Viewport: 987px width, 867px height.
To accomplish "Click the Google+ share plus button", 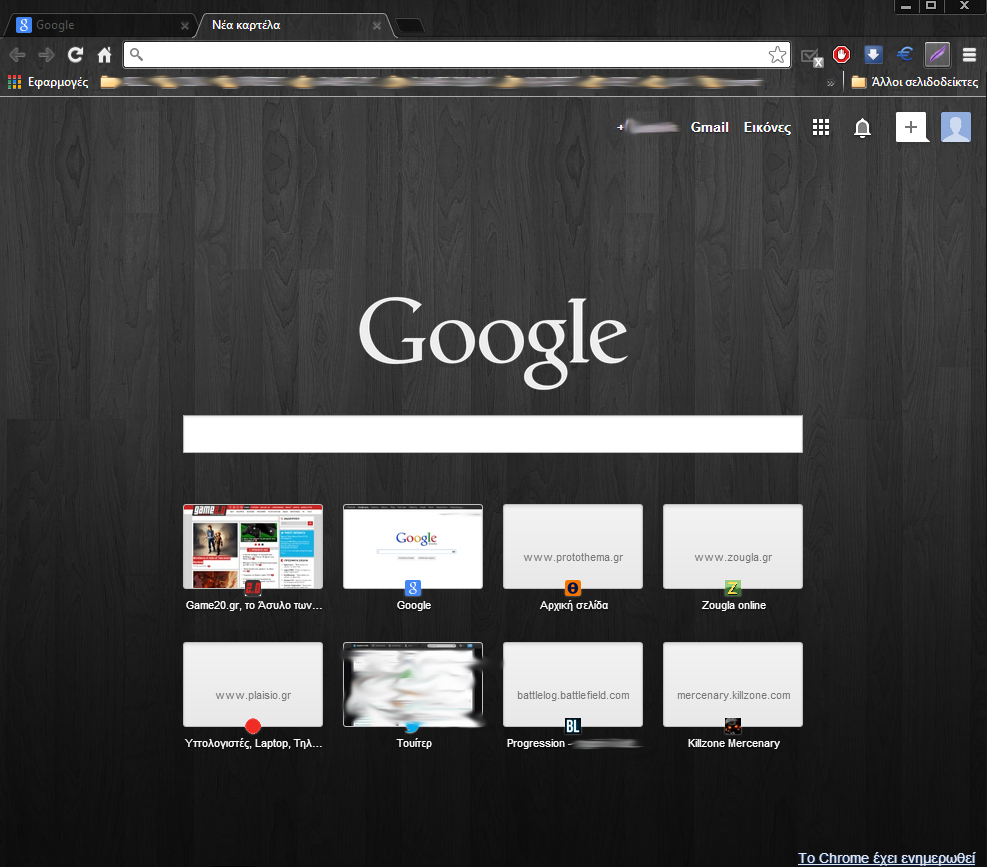I will point(911,127).
